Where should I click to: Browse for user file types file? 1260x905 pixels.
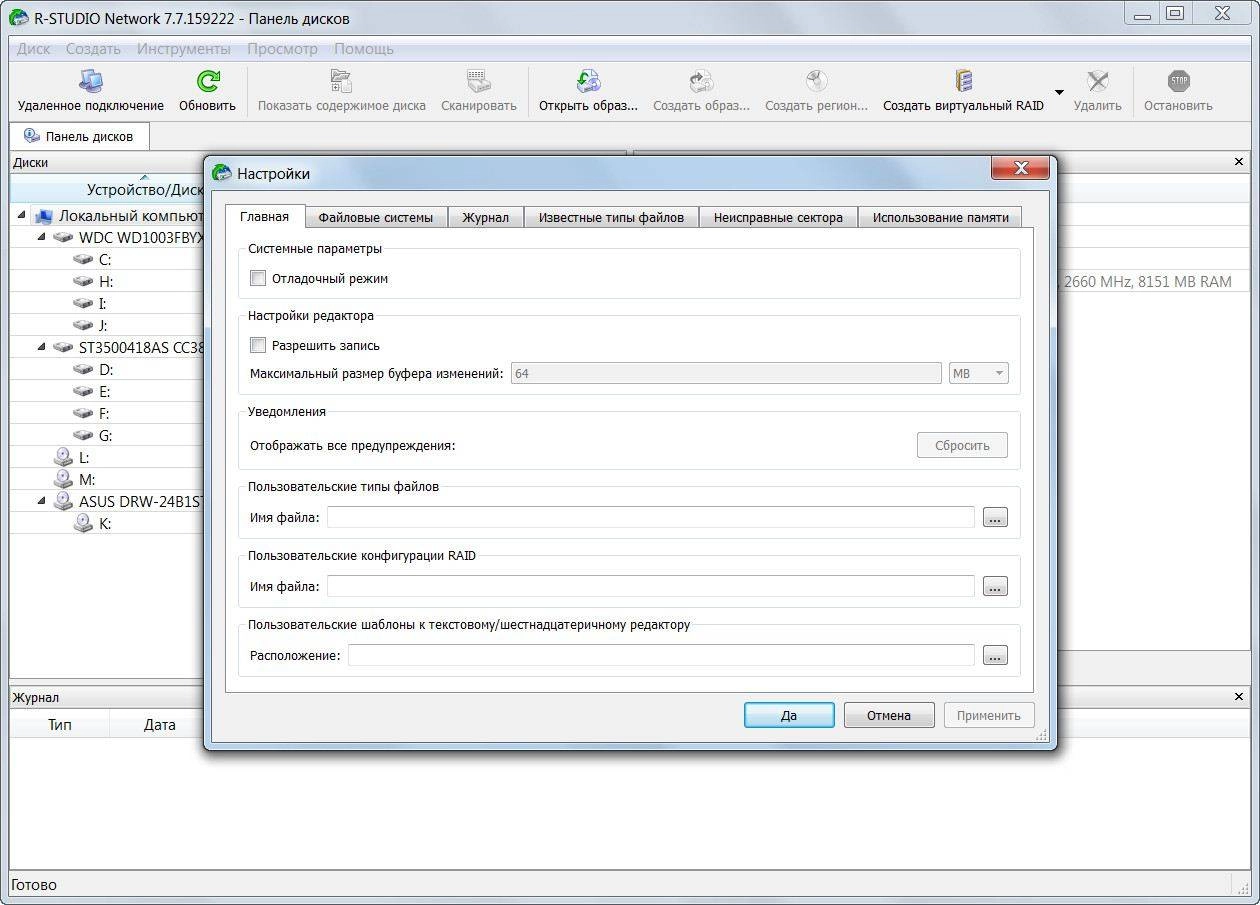(995, 518)
